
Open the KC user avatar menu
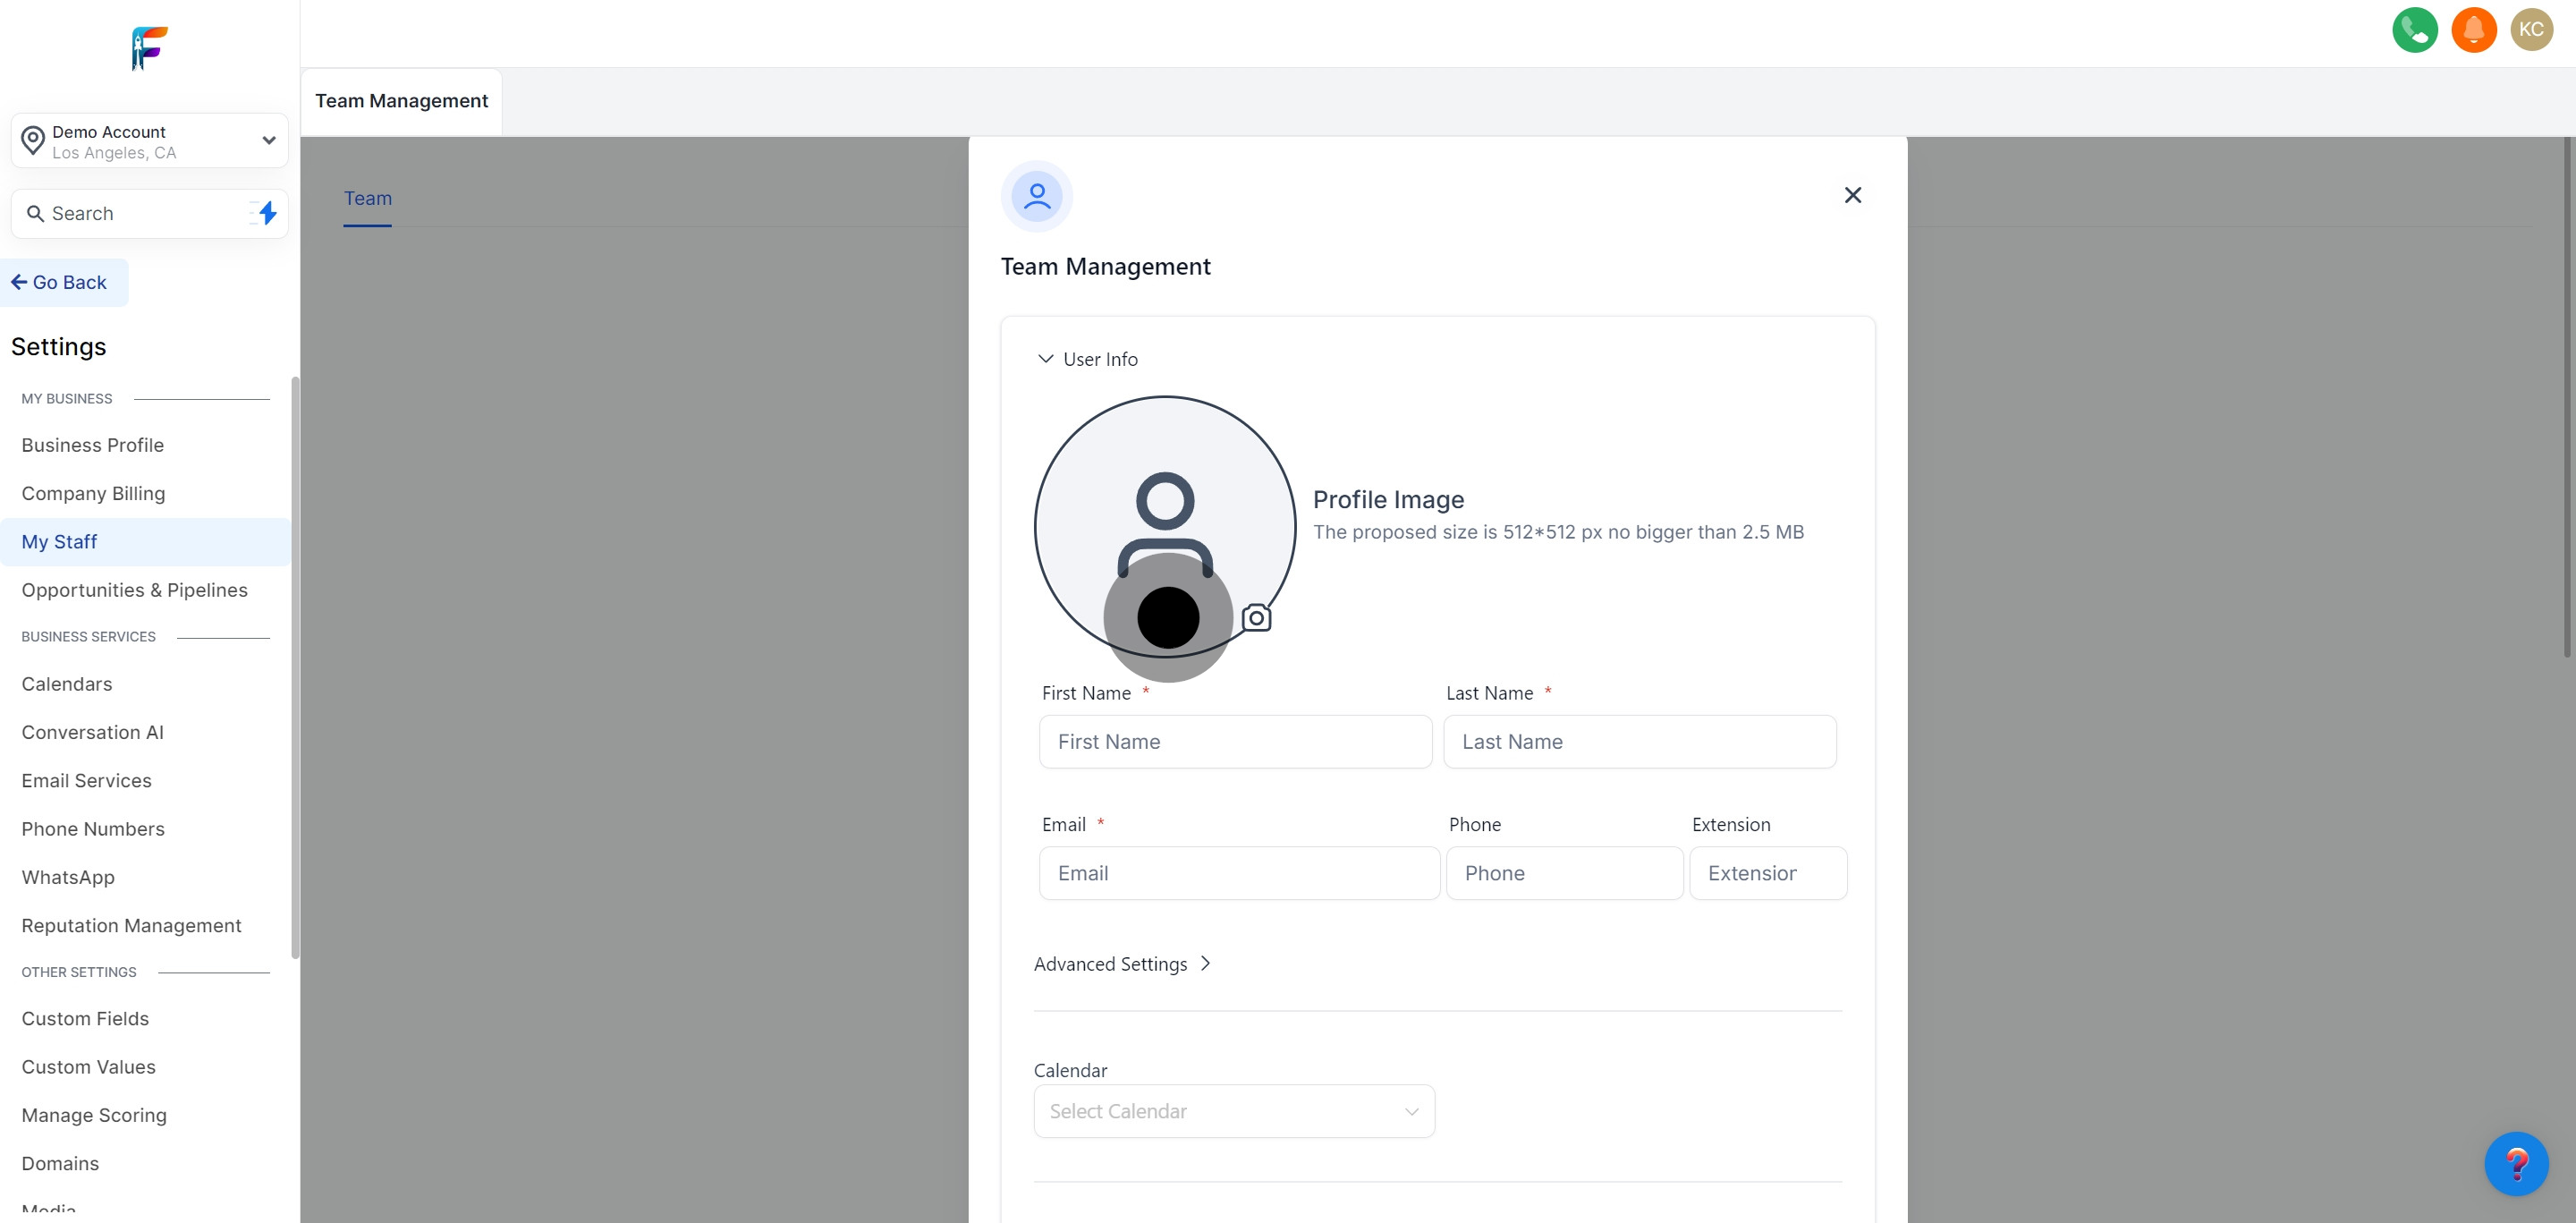click(2532, 30)
